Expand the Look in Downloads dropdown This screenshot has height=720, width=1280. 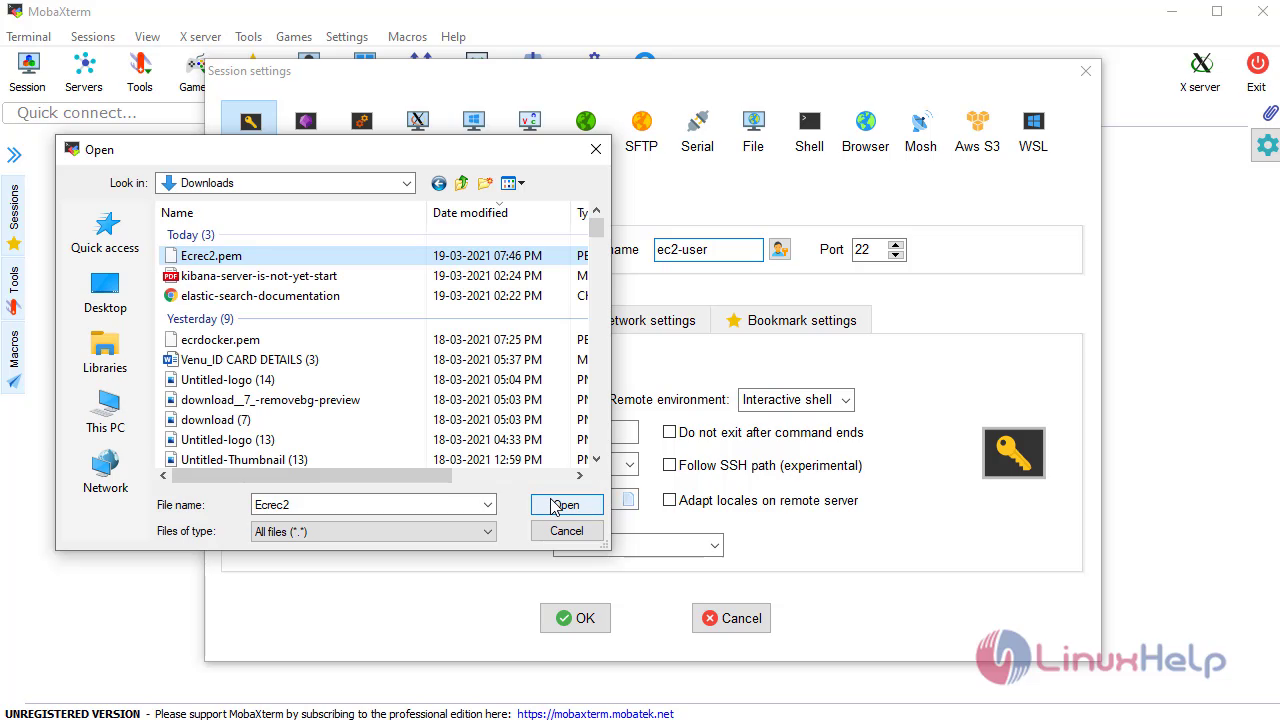tap(407, 183)
